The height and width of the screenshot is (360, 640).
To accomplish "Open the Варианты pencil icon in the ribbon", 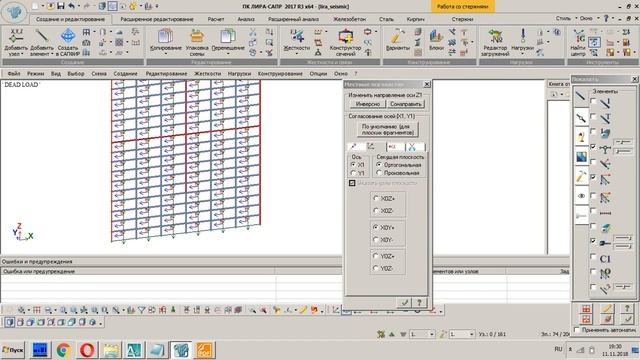I will [397, 36].
